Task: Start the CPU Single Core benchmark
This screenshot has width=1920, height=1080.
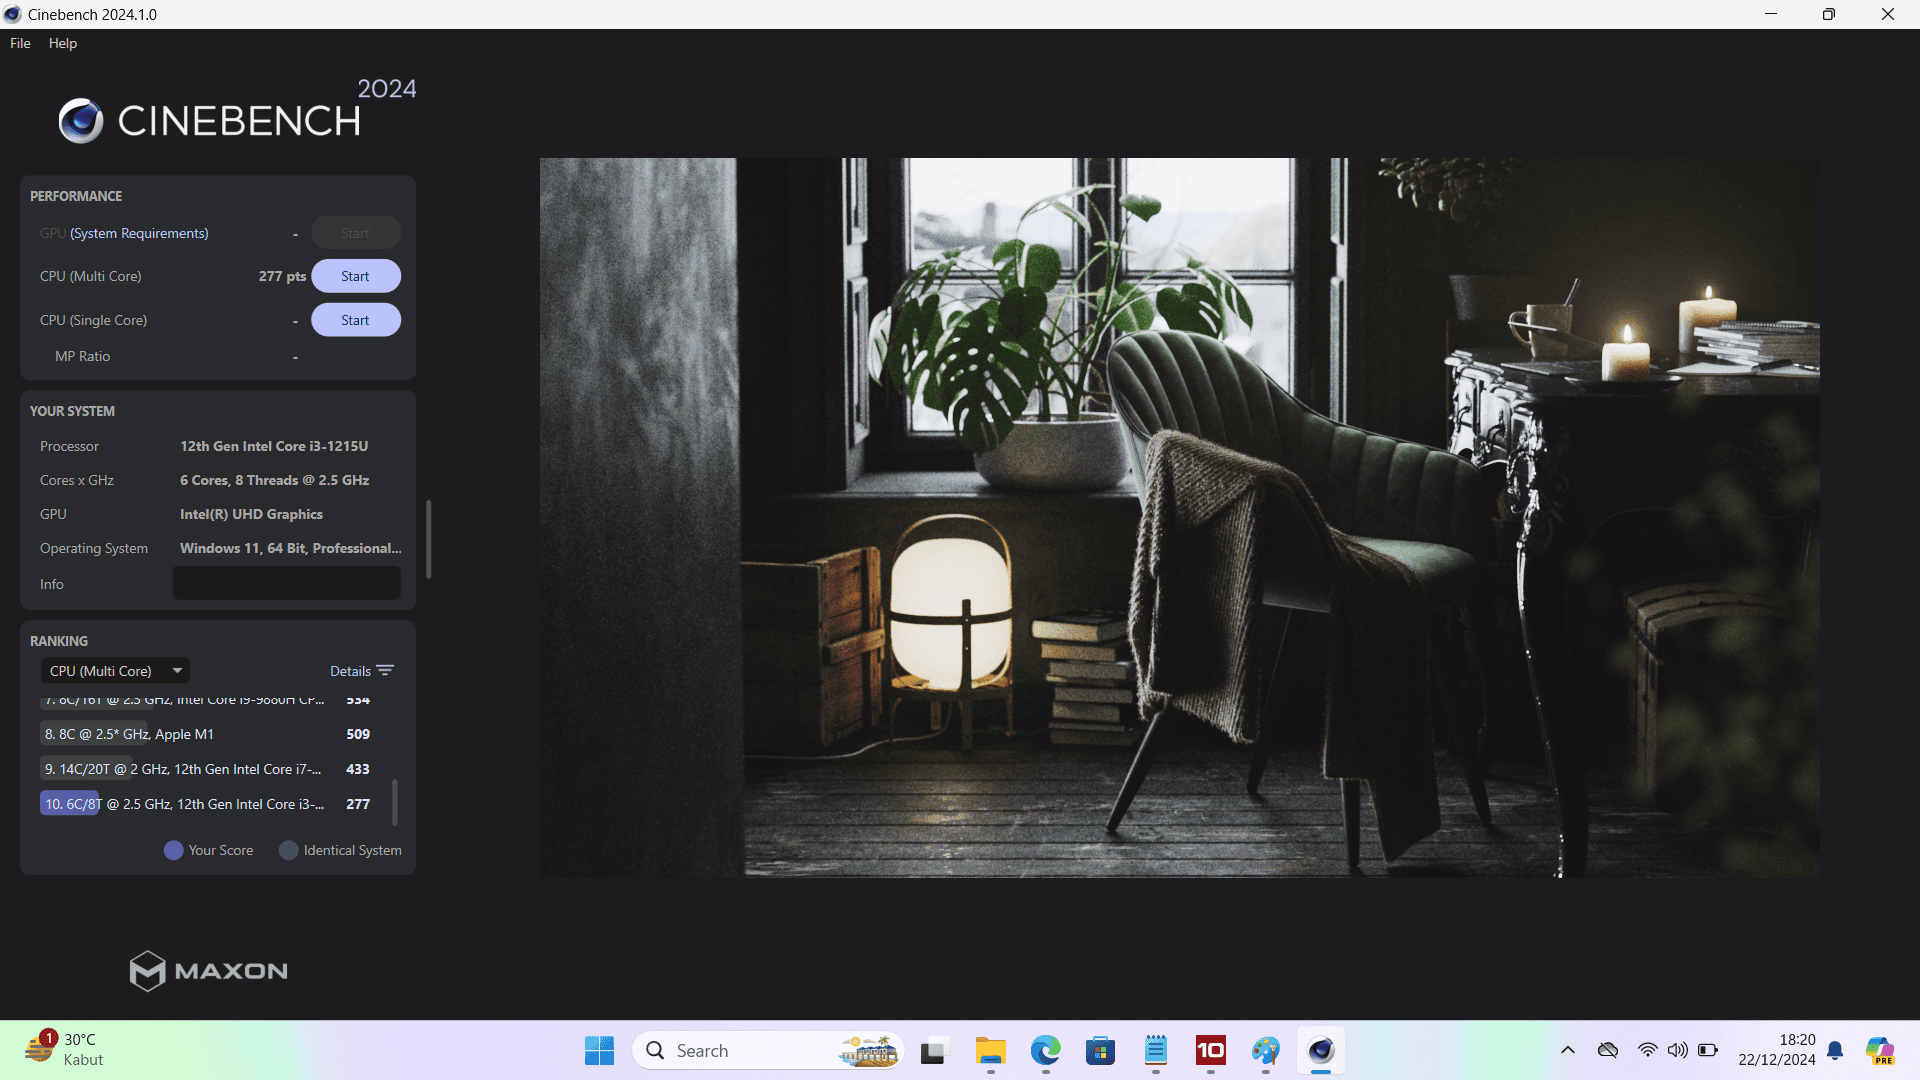Action: pyautogui.click(x=355, y=320)
